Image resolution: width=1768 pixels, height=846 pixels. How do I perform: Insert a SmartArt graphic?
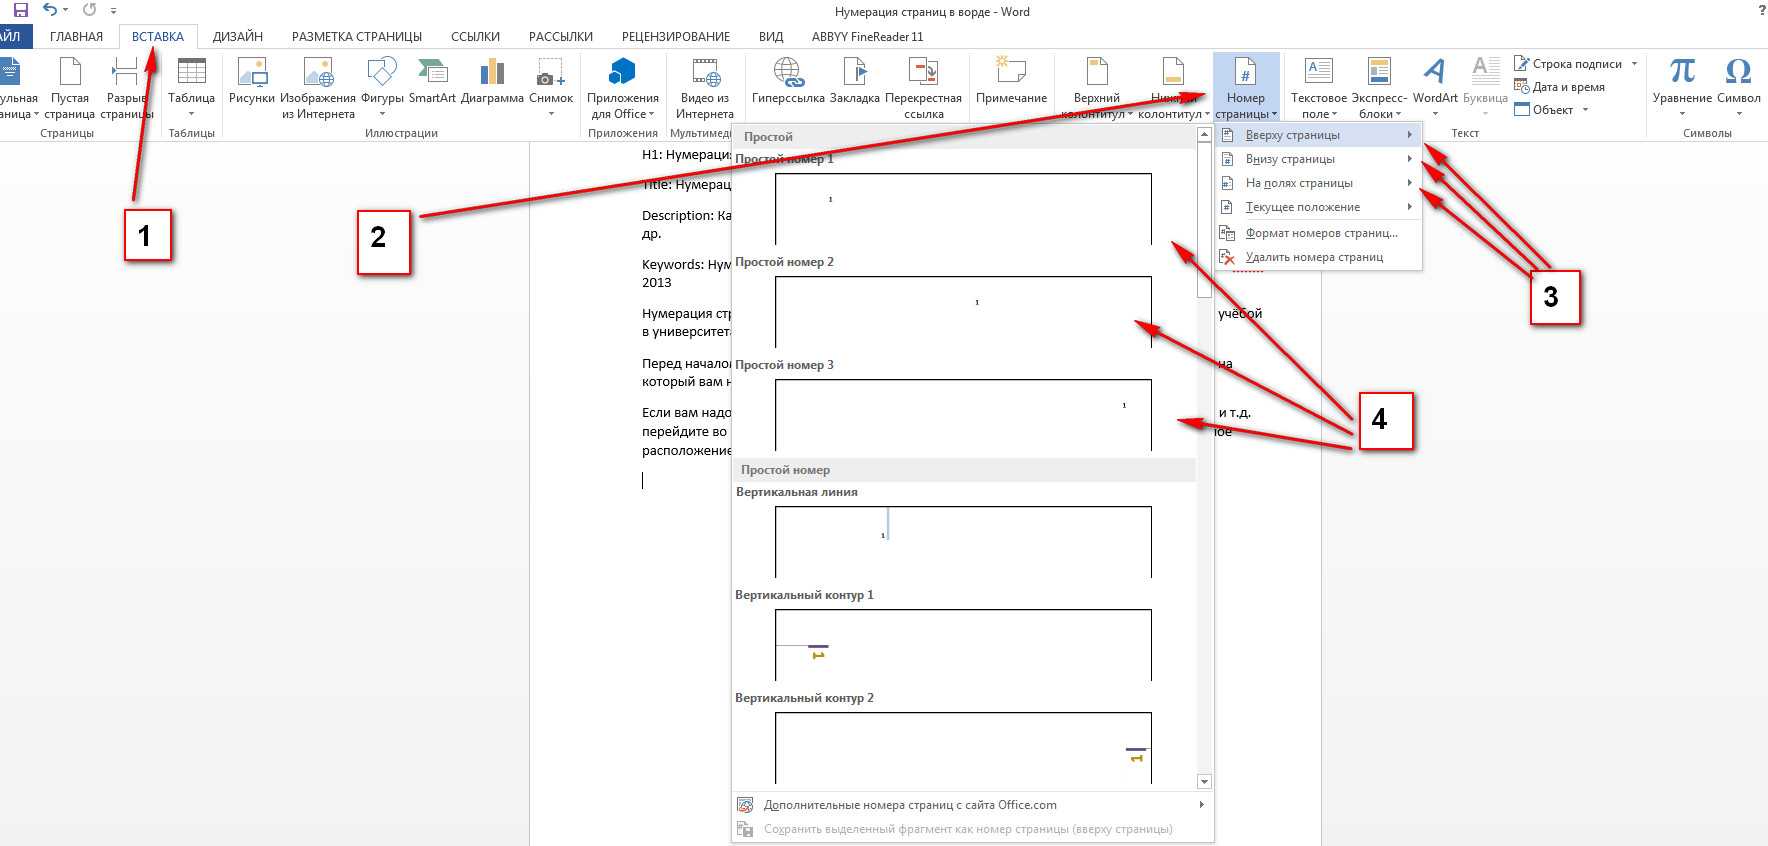tap(432, 82)
